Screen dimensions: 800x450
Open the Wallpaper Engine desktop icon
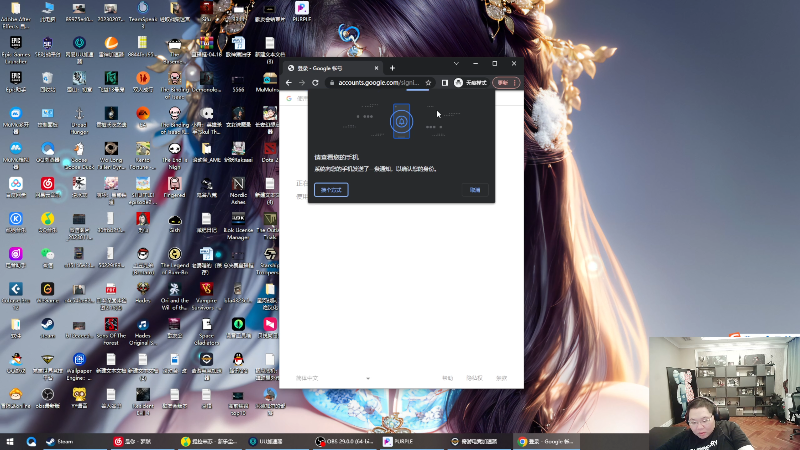[x=79, y=367]
